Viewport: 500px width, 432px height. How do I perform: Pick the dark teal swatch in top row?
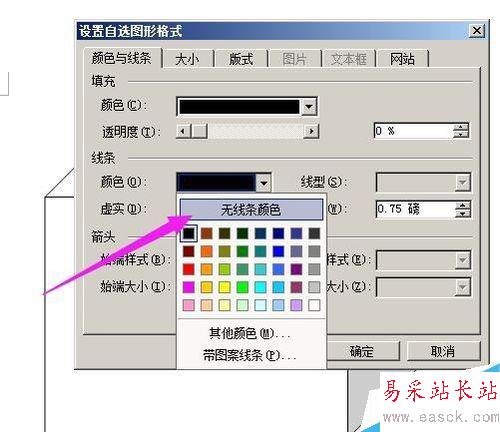click(260, 233)
